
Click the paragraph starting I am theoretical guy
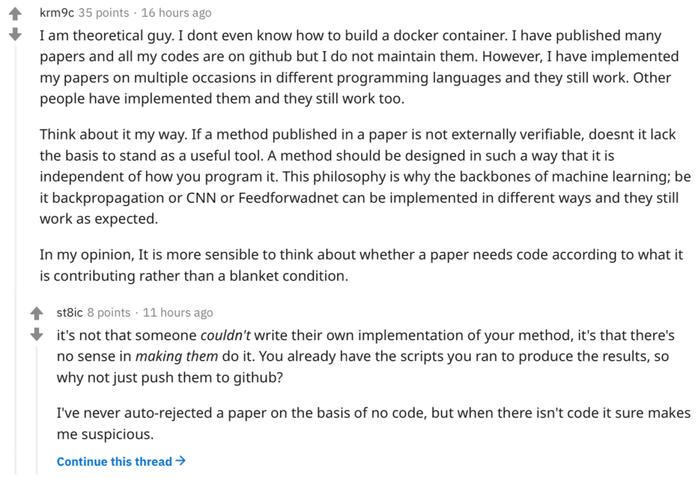click(359, 67)
